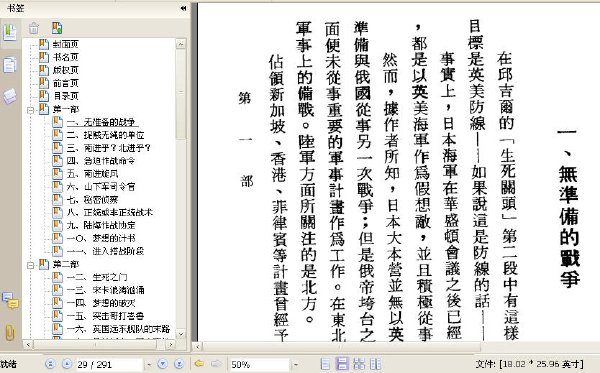Screen dimensions: 600x373
Task: Select the 第一部 bookmark label
Action: [65, 109]
